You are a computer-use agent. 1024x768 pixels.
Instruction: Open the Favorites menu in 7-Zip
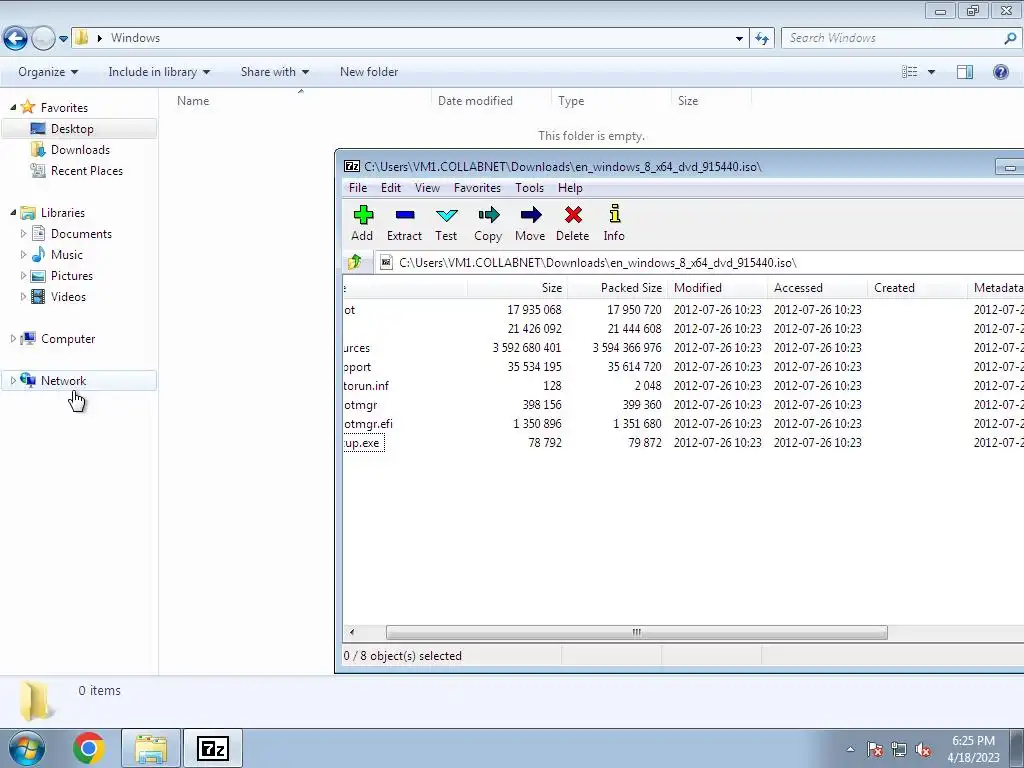tap(477, 188)
